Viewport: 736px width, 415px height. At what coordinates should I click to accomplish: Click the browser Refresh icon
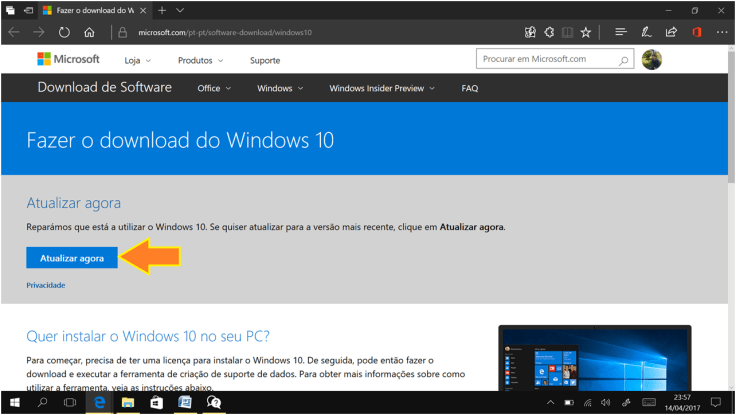pyautogui.click(x=65, y=32)
